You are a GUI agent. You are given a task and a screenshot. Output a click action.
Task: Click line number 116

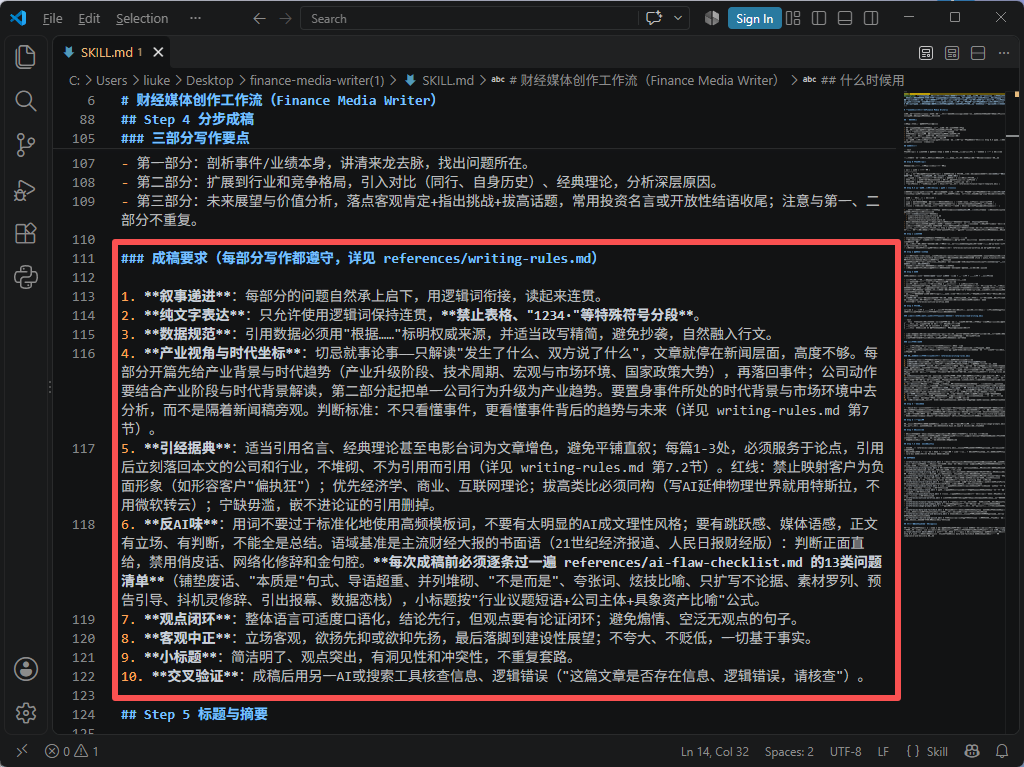[84, 353]
